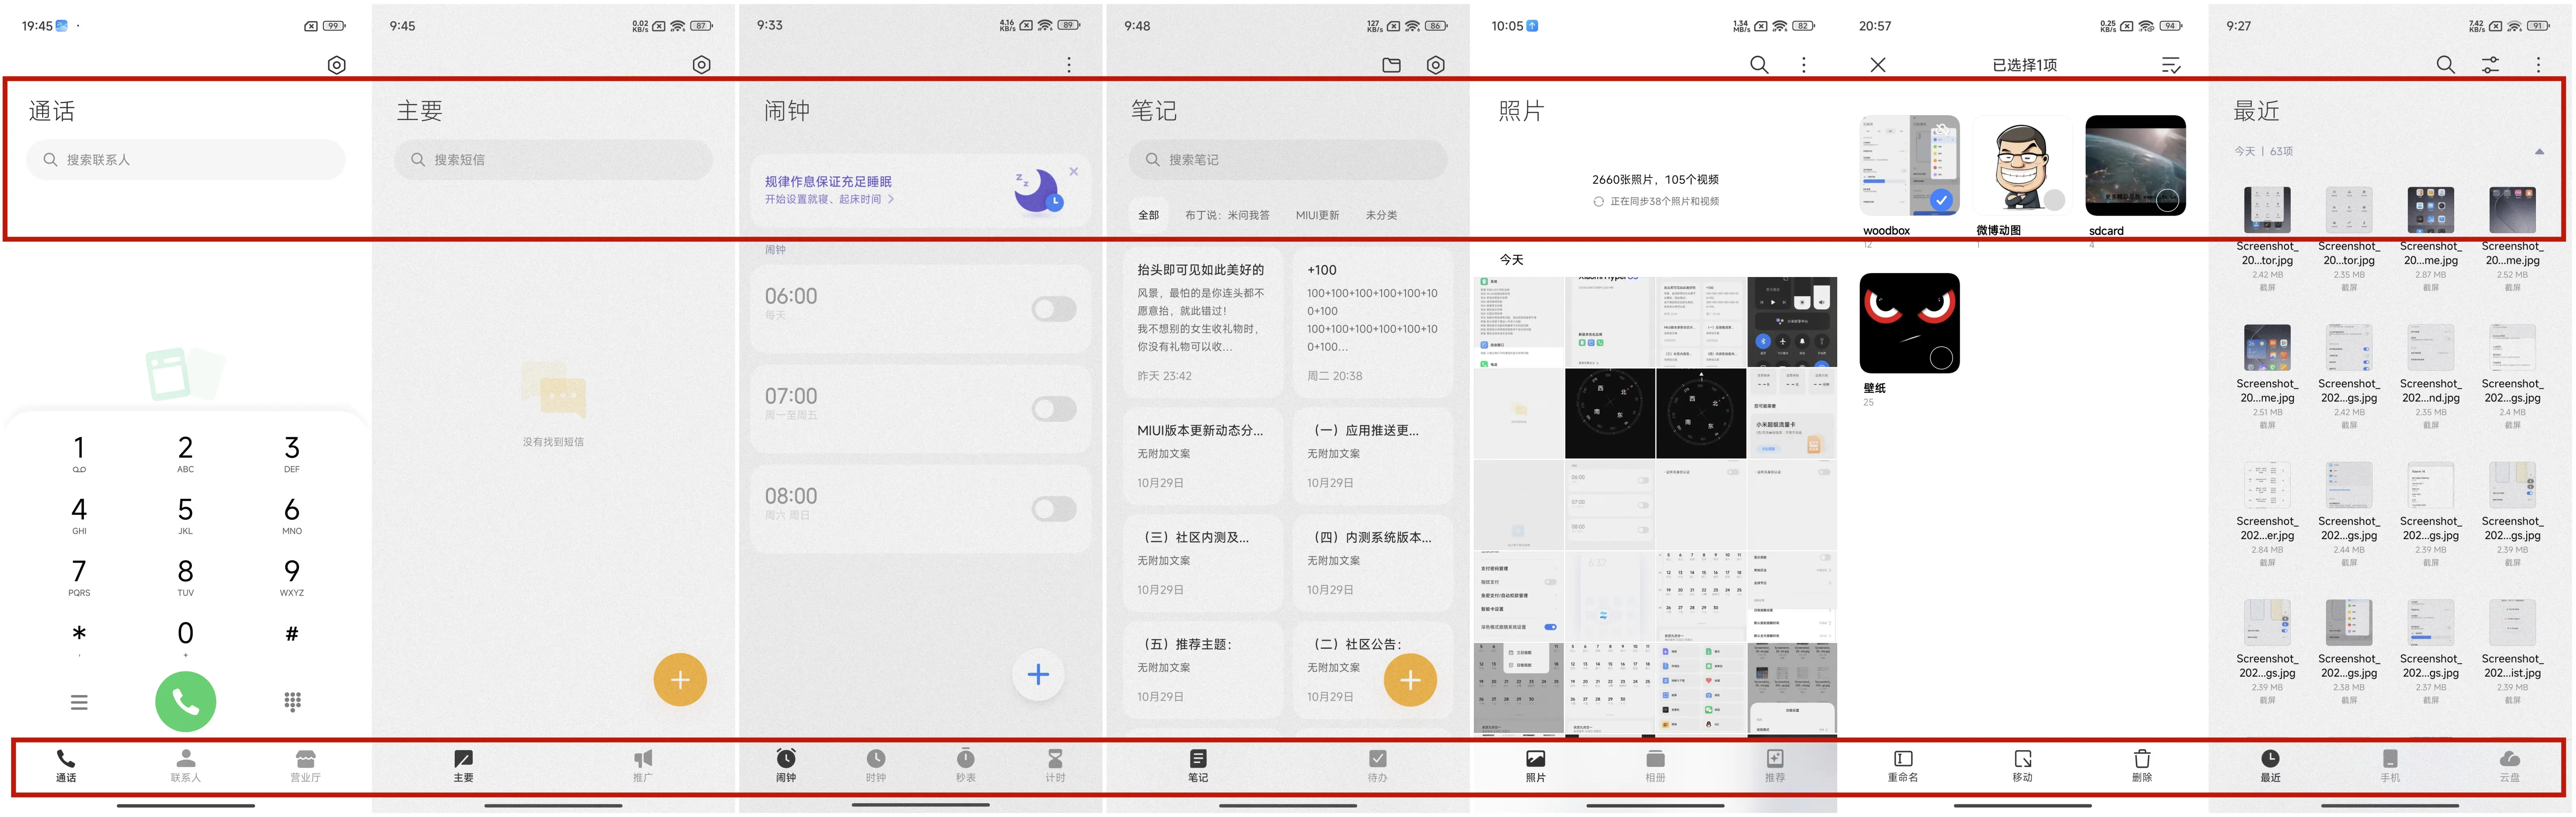The height and width of the screenshot is (817, 2576).
Task: Open the three-dot menu on the Alarm screen
Action: (1069, 65)
